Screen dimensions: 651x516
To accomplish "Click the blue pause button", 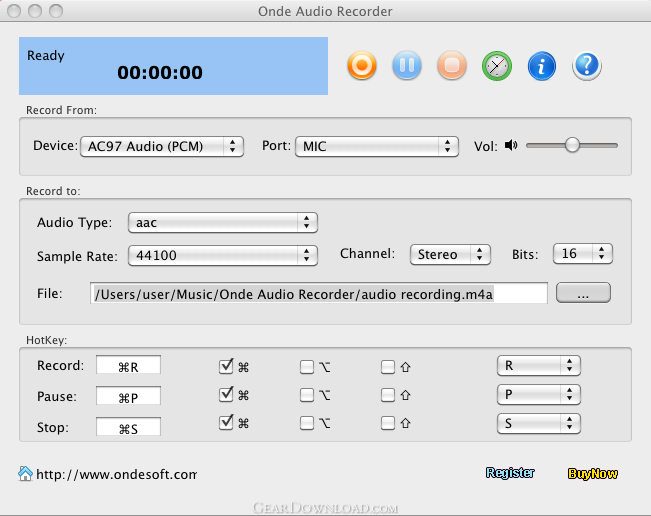I will pos(407,66).
